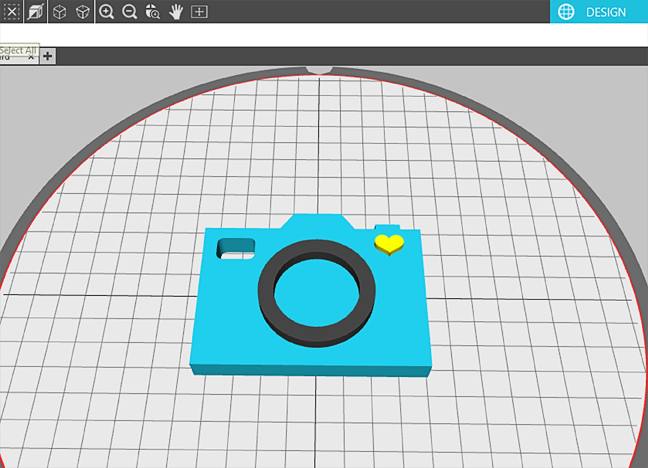The height and width of the screenshot is (468, 648).
Task: Activate the Pan hand tool
Action: pos(176,12)
